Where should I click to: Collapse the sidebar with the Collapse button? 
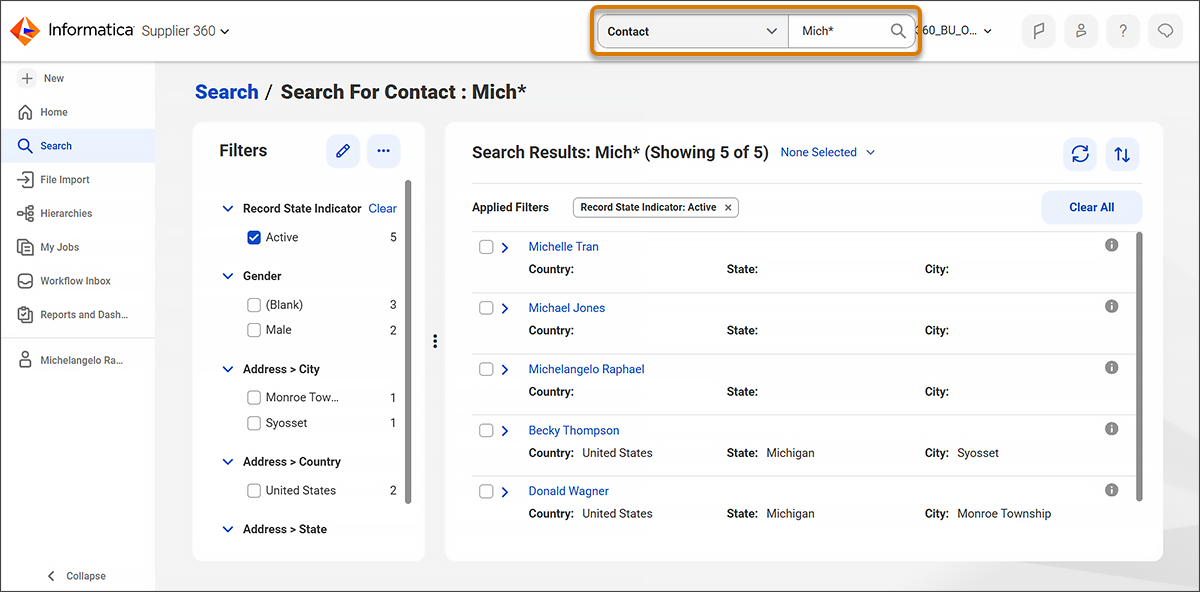[76, 576]
